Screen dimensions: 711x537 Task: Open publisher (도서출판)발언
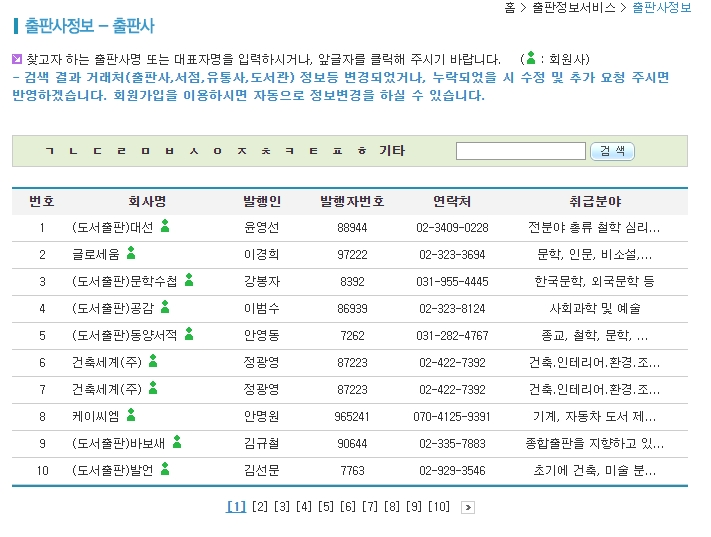tap(113, 470)
